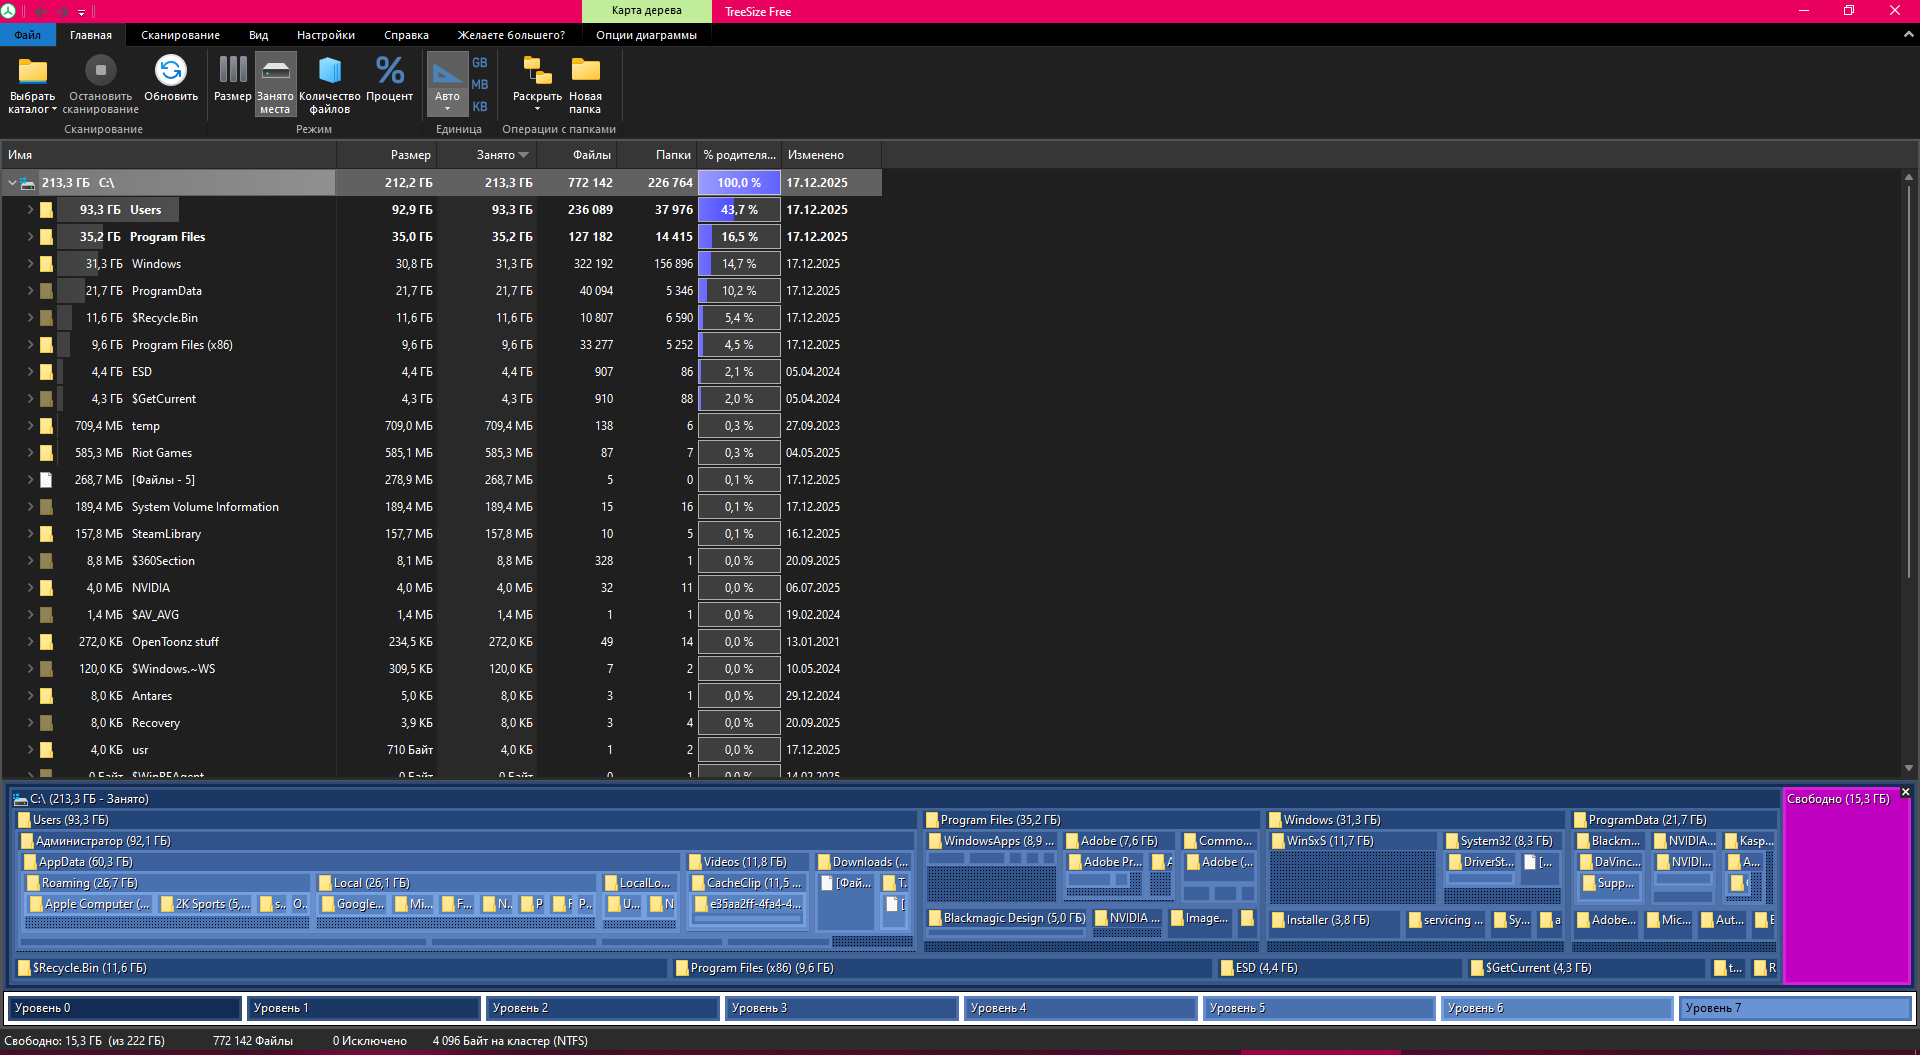Open the Сканирование ribbon tab

click(x=180, y=35)
